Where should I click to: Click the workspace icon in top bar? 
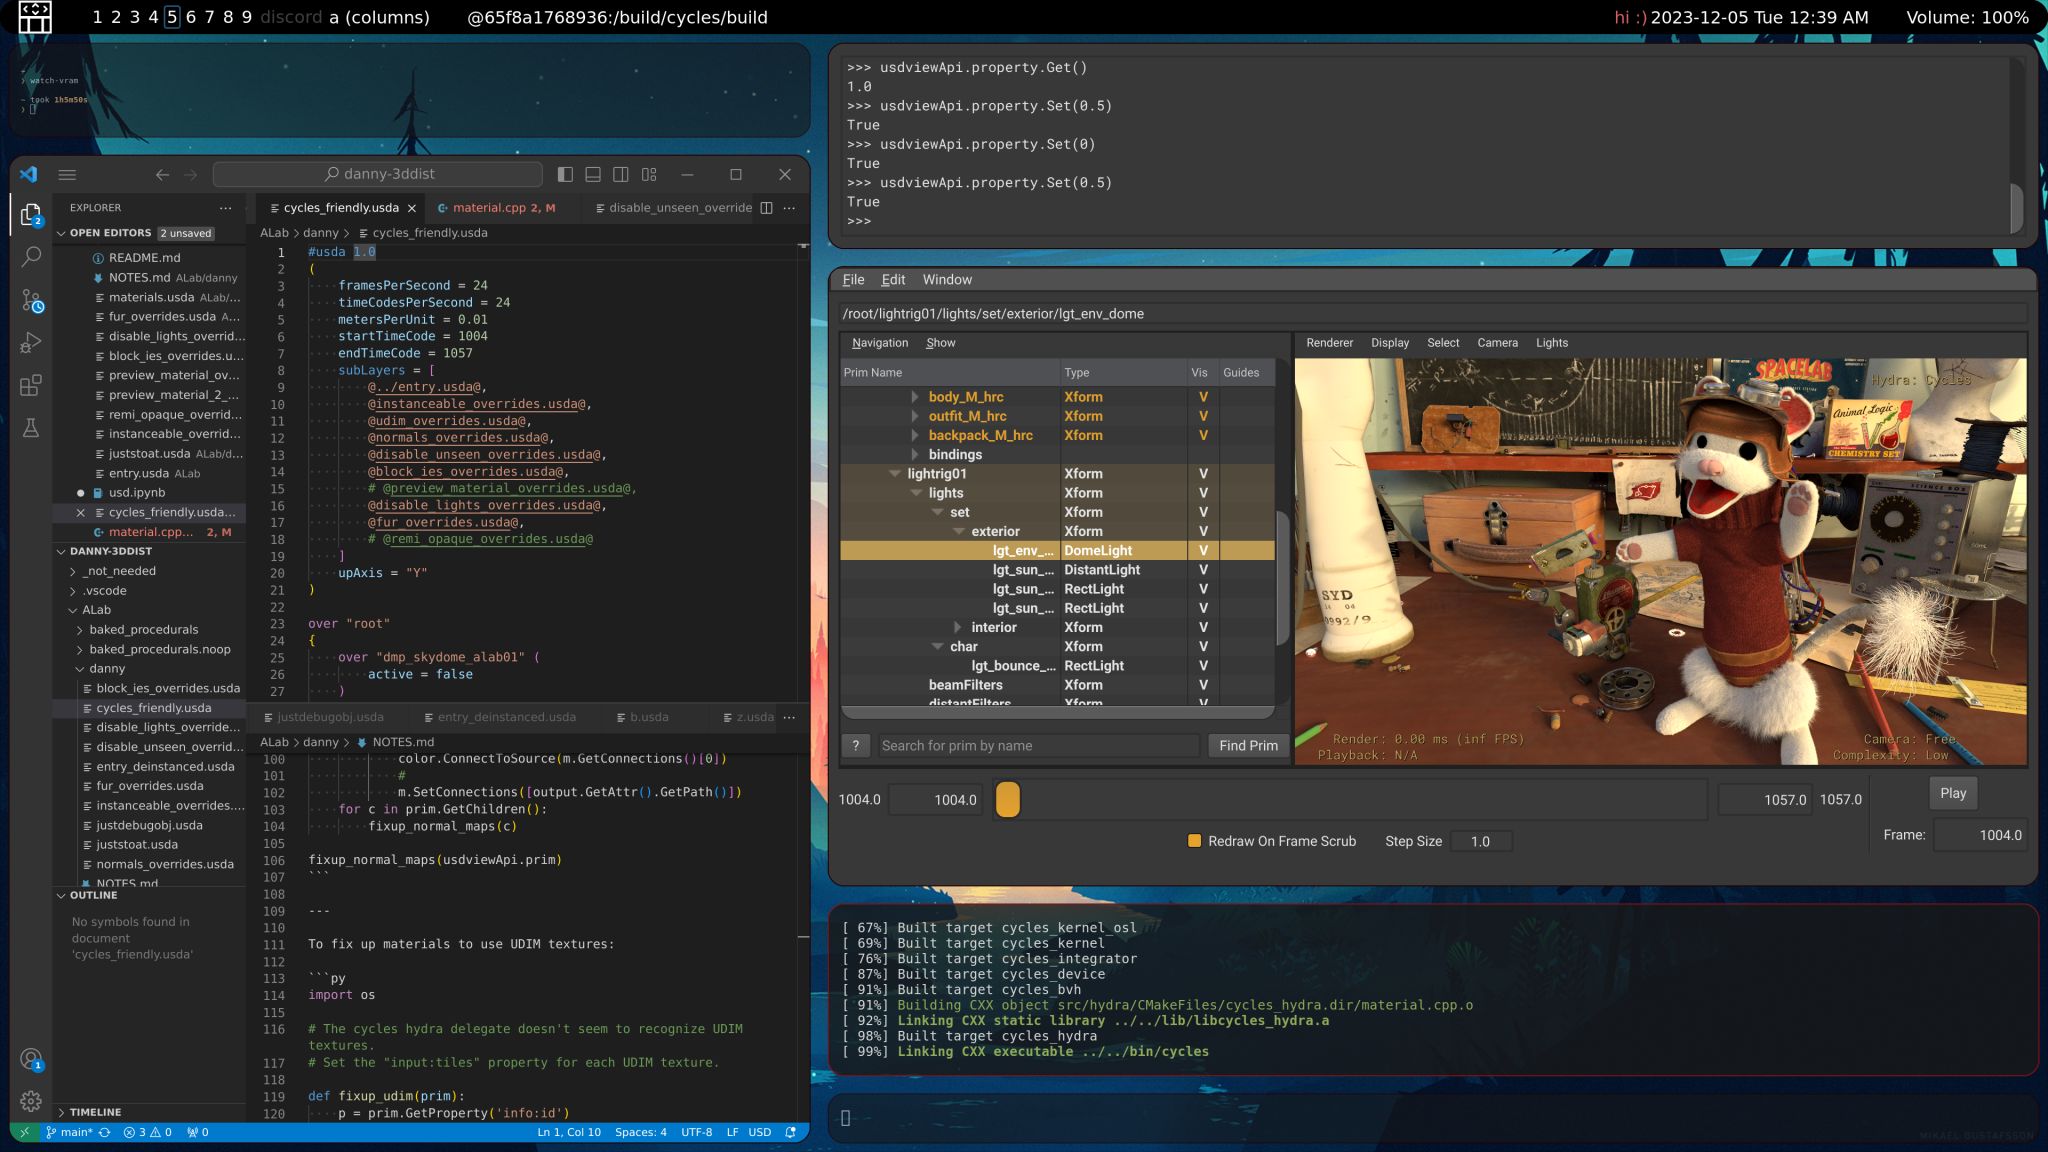tap(34, 17)
